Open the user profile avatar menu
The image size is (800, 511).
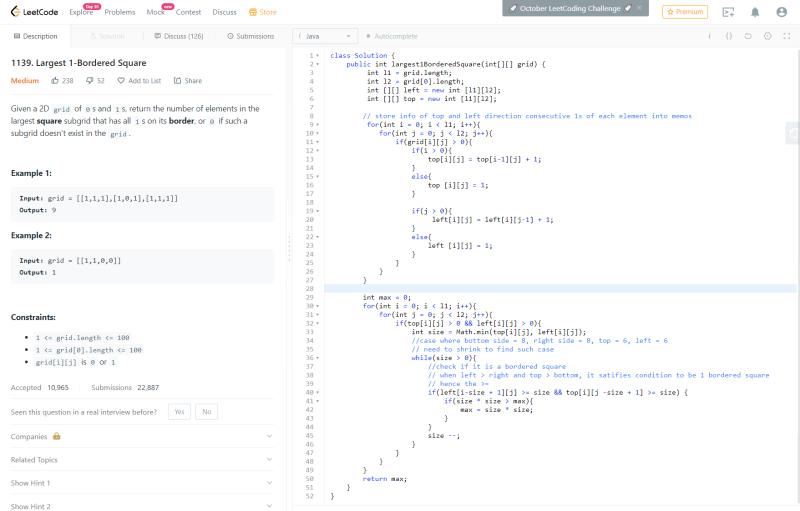(780, 12)
